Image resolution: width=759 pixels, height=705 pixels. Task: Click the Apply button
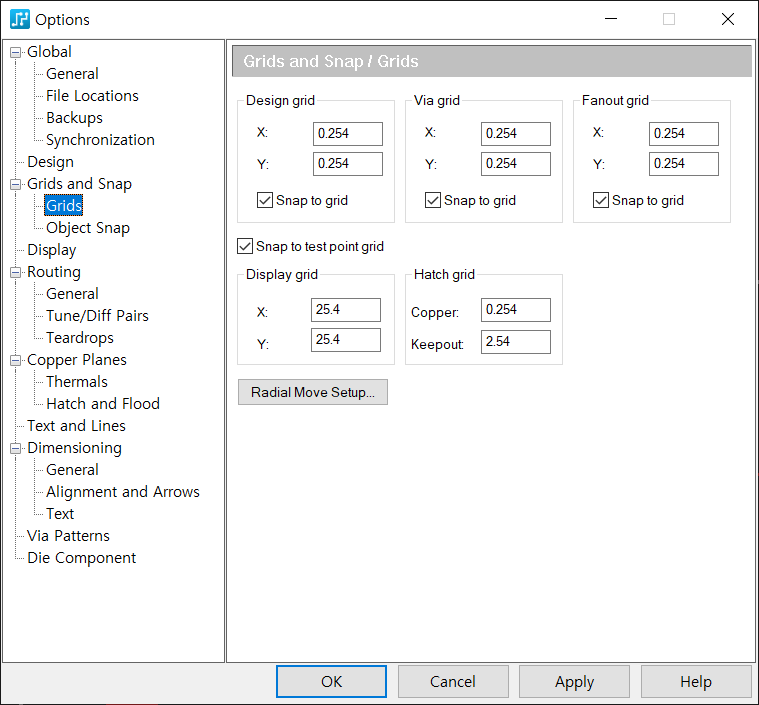tap(574, 682)
